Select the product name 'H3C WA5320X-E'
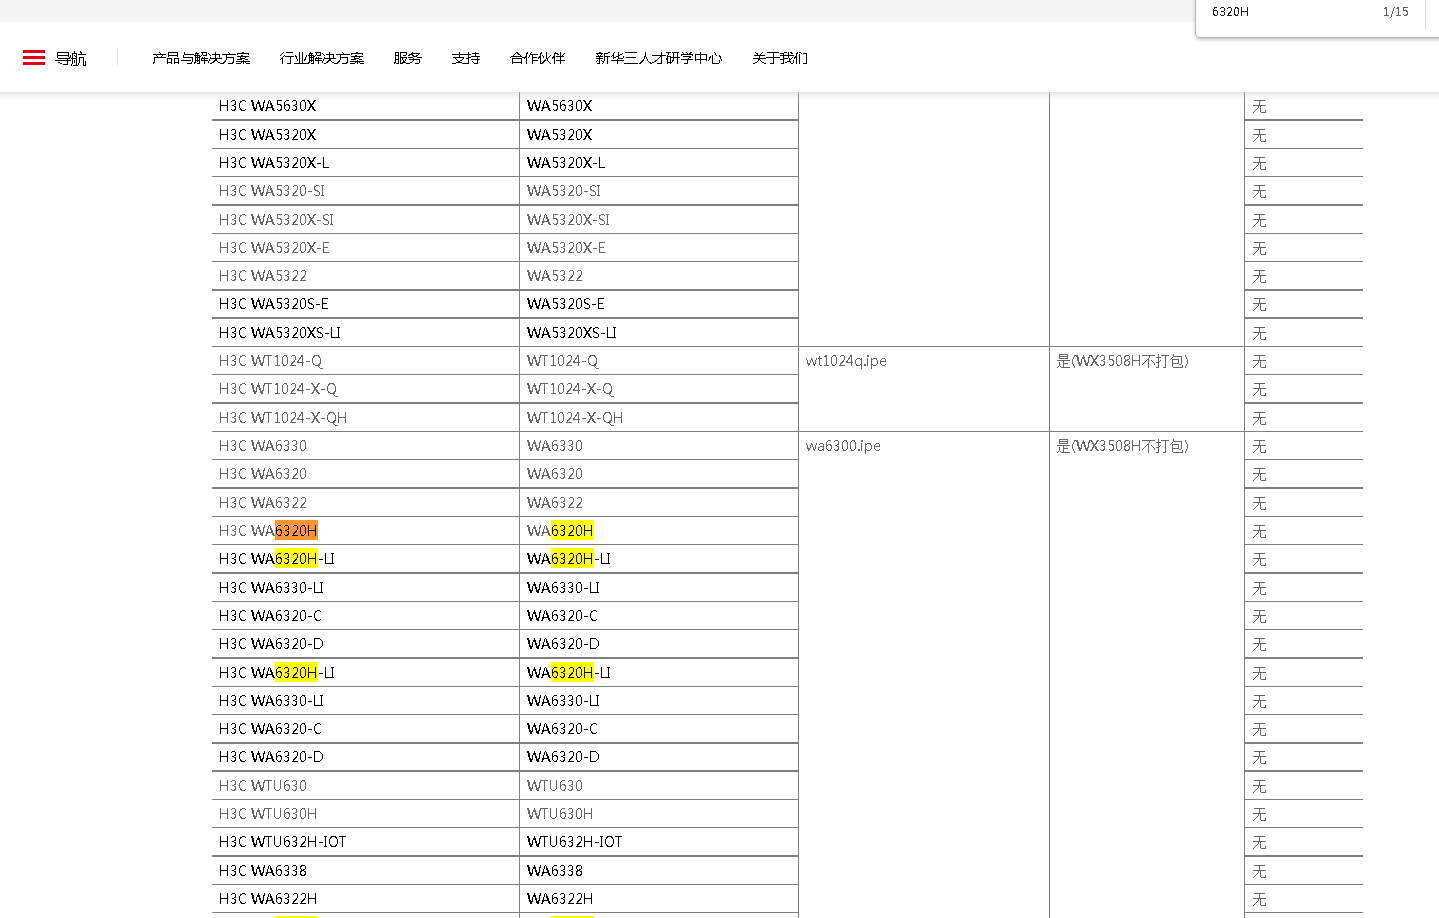1439x918 pixels. [x=274, y=248]
